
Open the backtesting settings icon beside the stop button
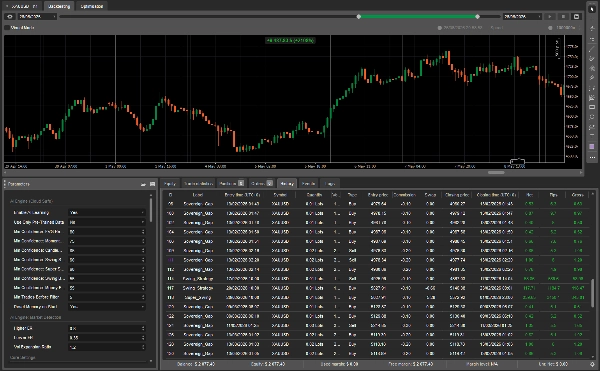coord(576,16)
